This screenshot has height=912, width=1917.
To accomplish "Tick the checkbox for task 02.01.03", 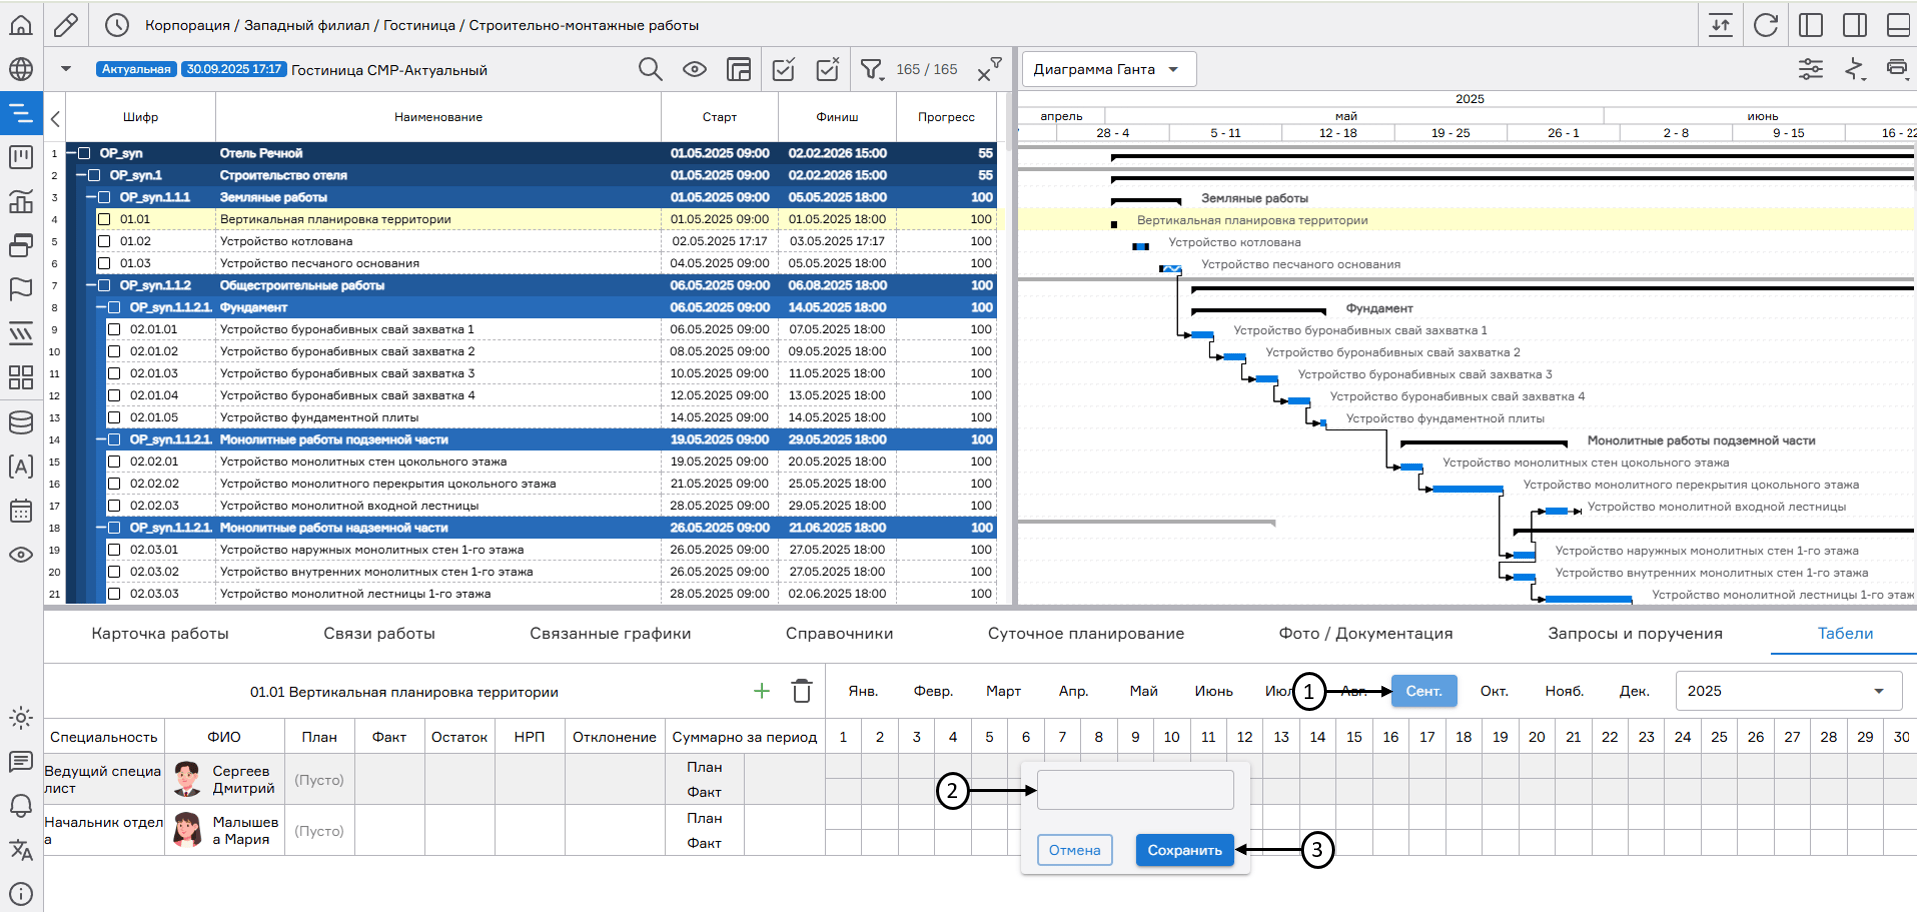I will (x=114, y=373).
